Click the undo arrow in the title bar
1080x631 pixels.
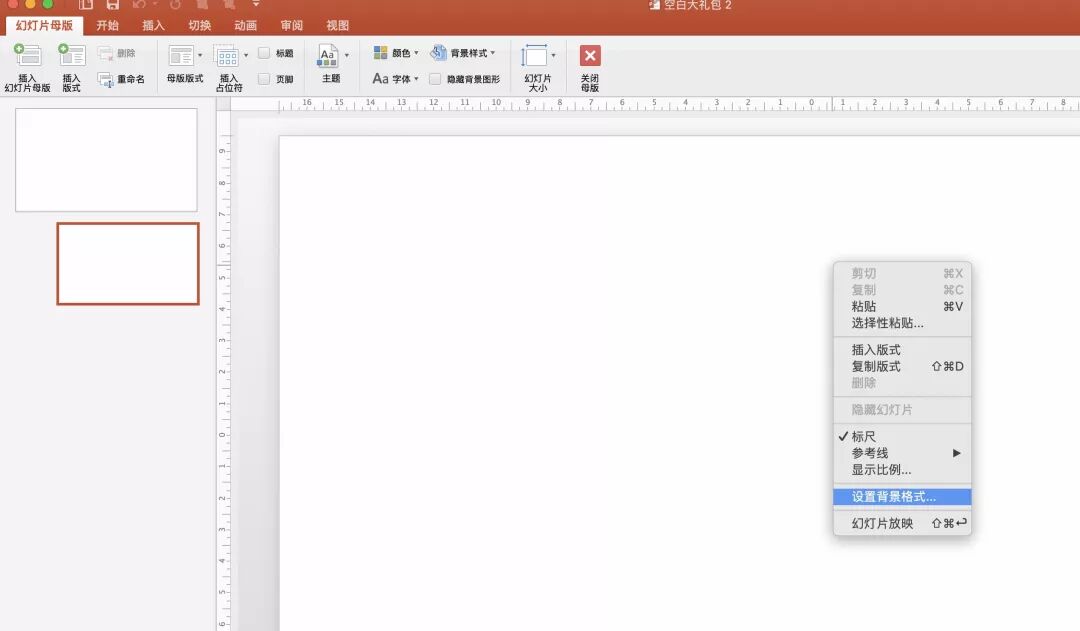pyautogui.click(x=140, y=4)
